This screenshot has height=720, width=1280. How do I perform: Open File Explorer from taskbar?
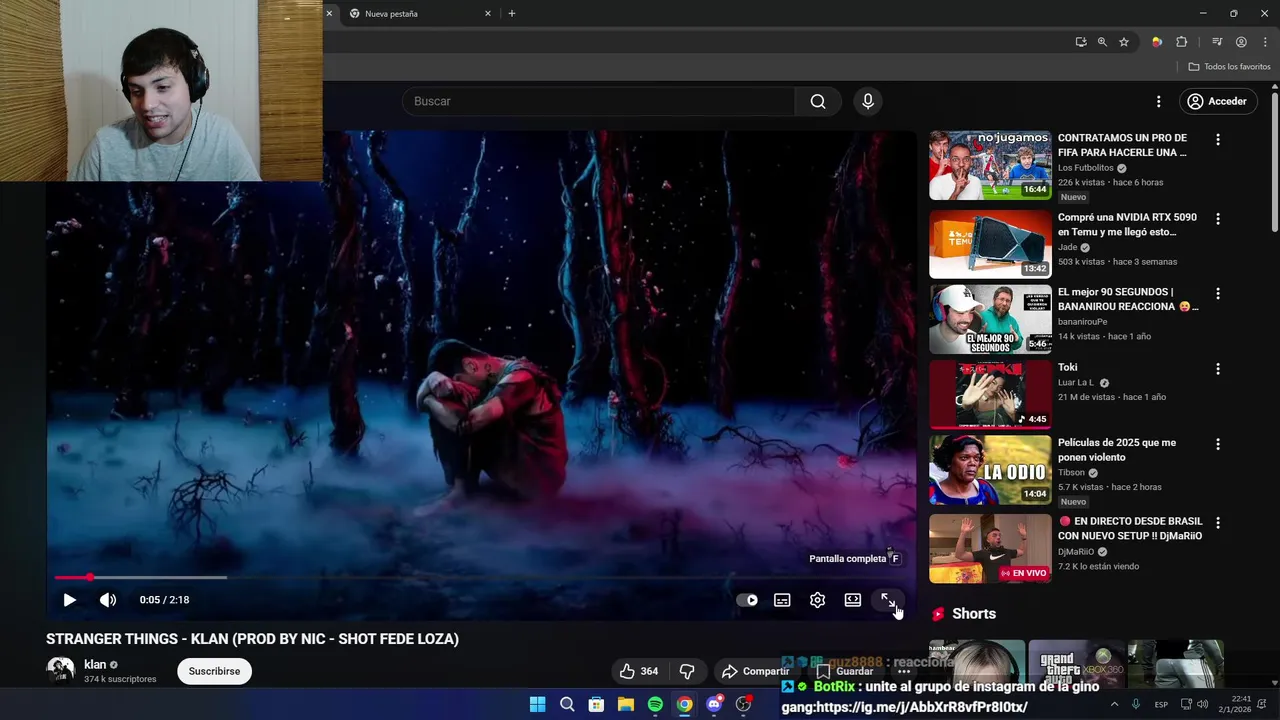point(625,704)
